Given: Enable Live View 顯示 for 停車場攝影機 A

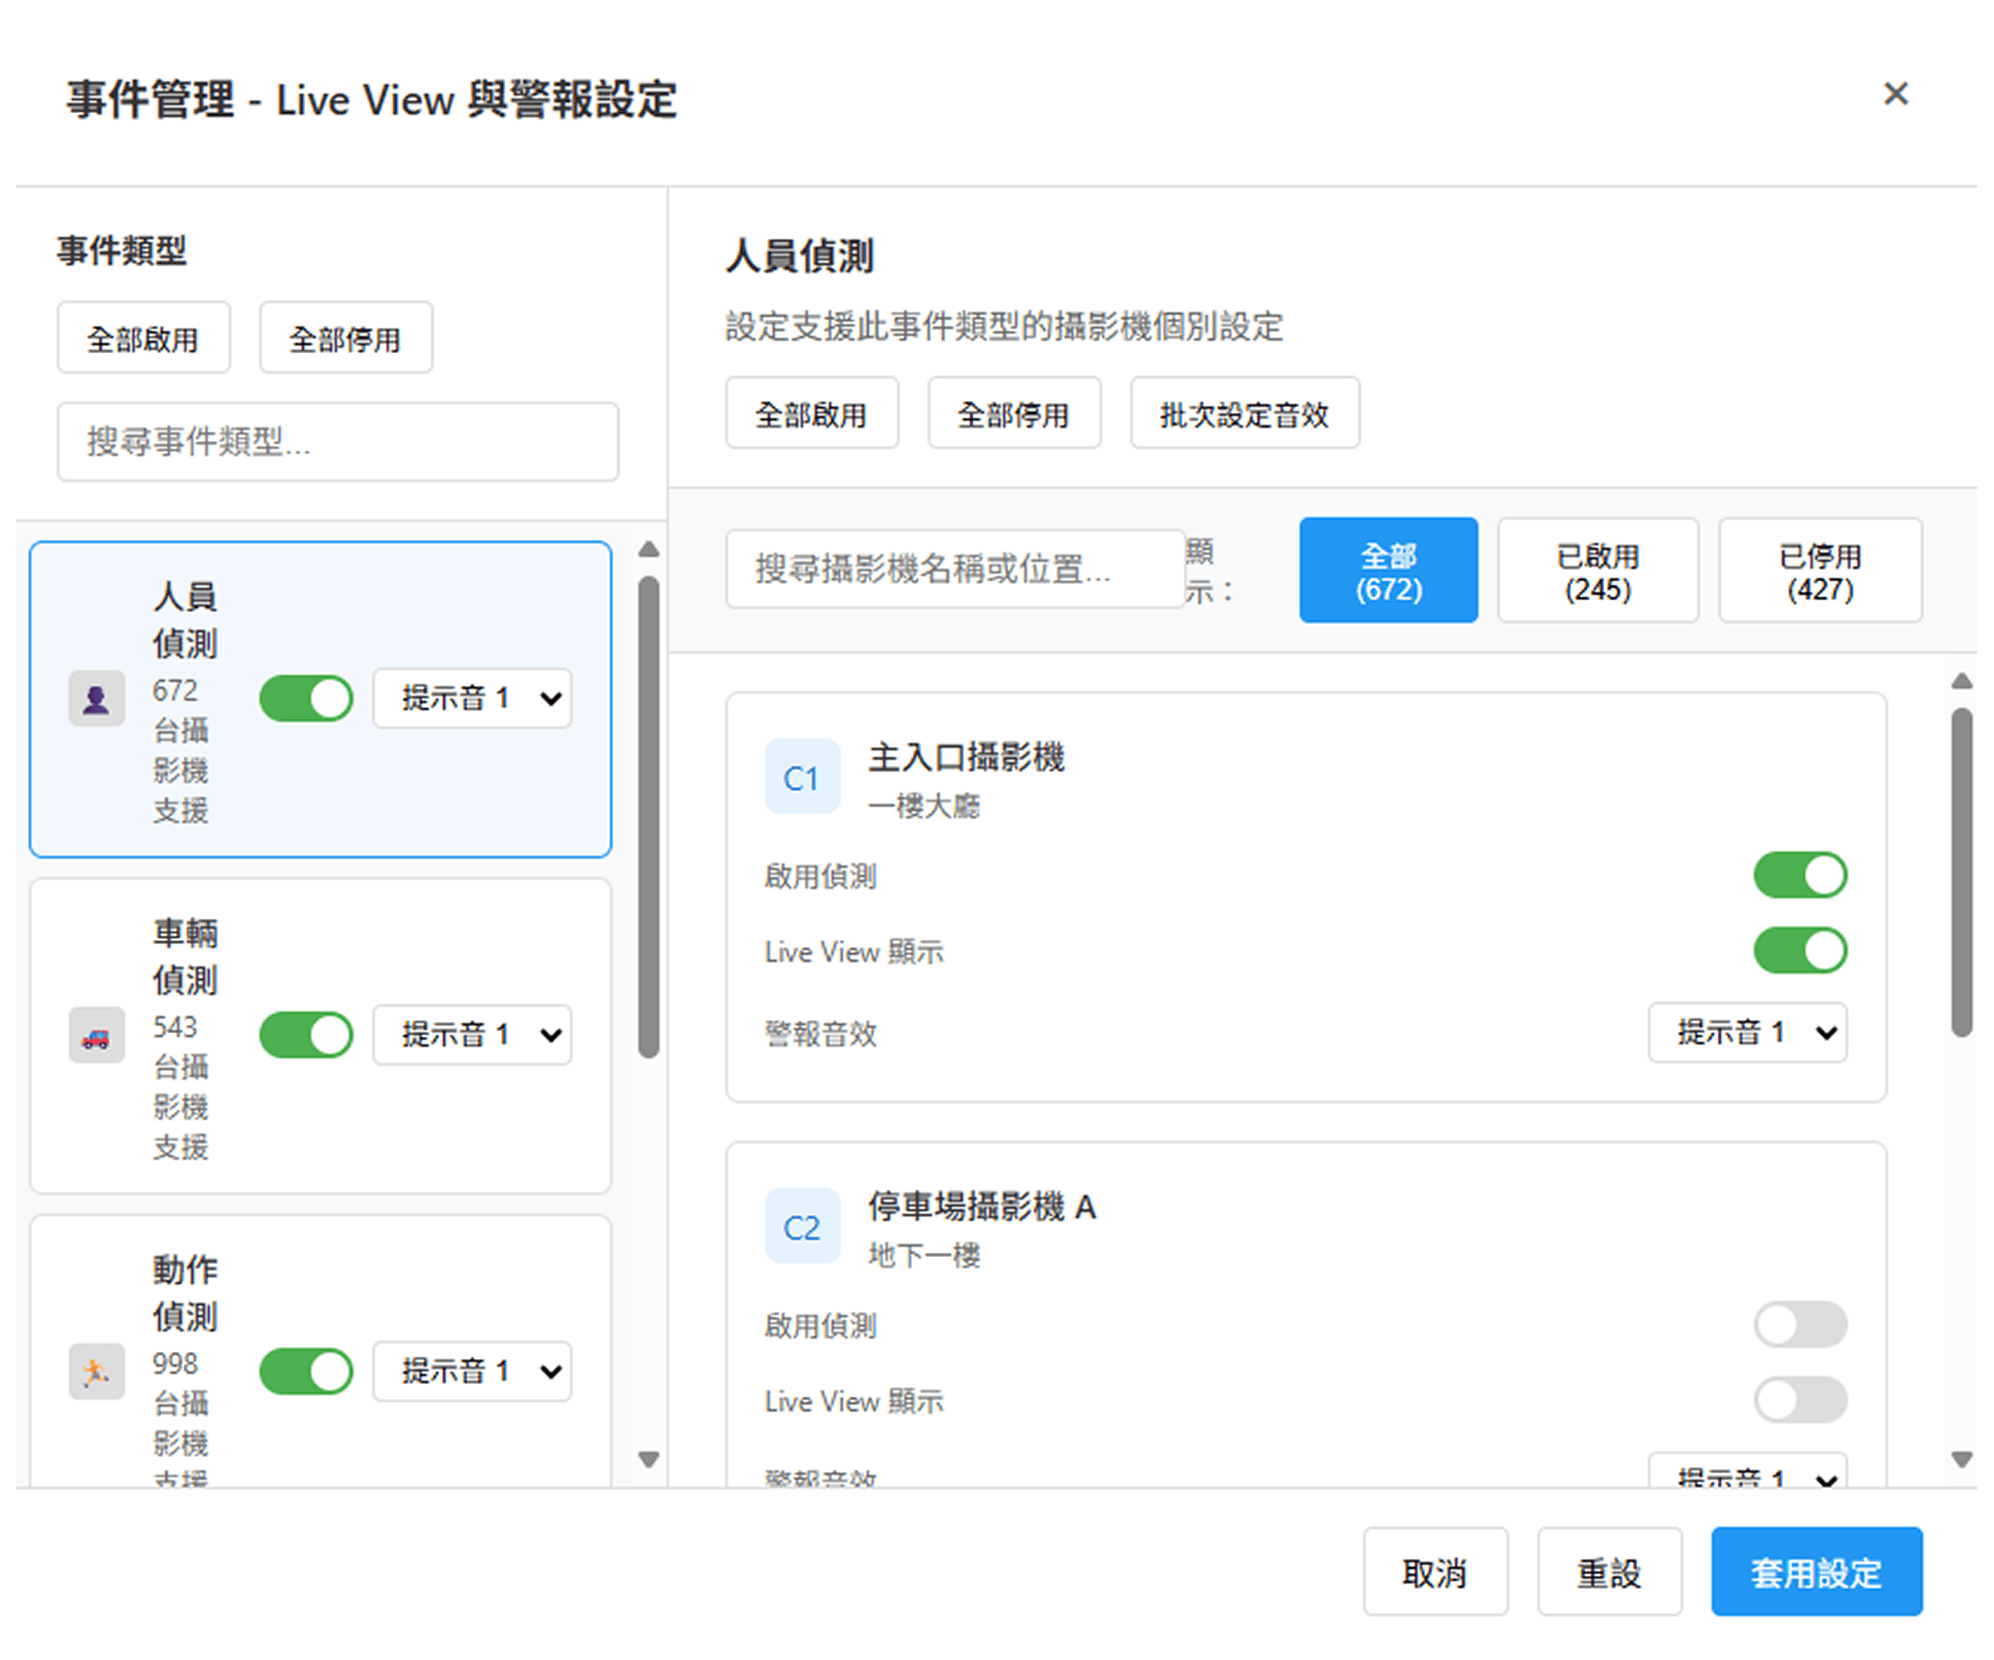Looking at the screenshot, I should (x=1799, y=1400).
